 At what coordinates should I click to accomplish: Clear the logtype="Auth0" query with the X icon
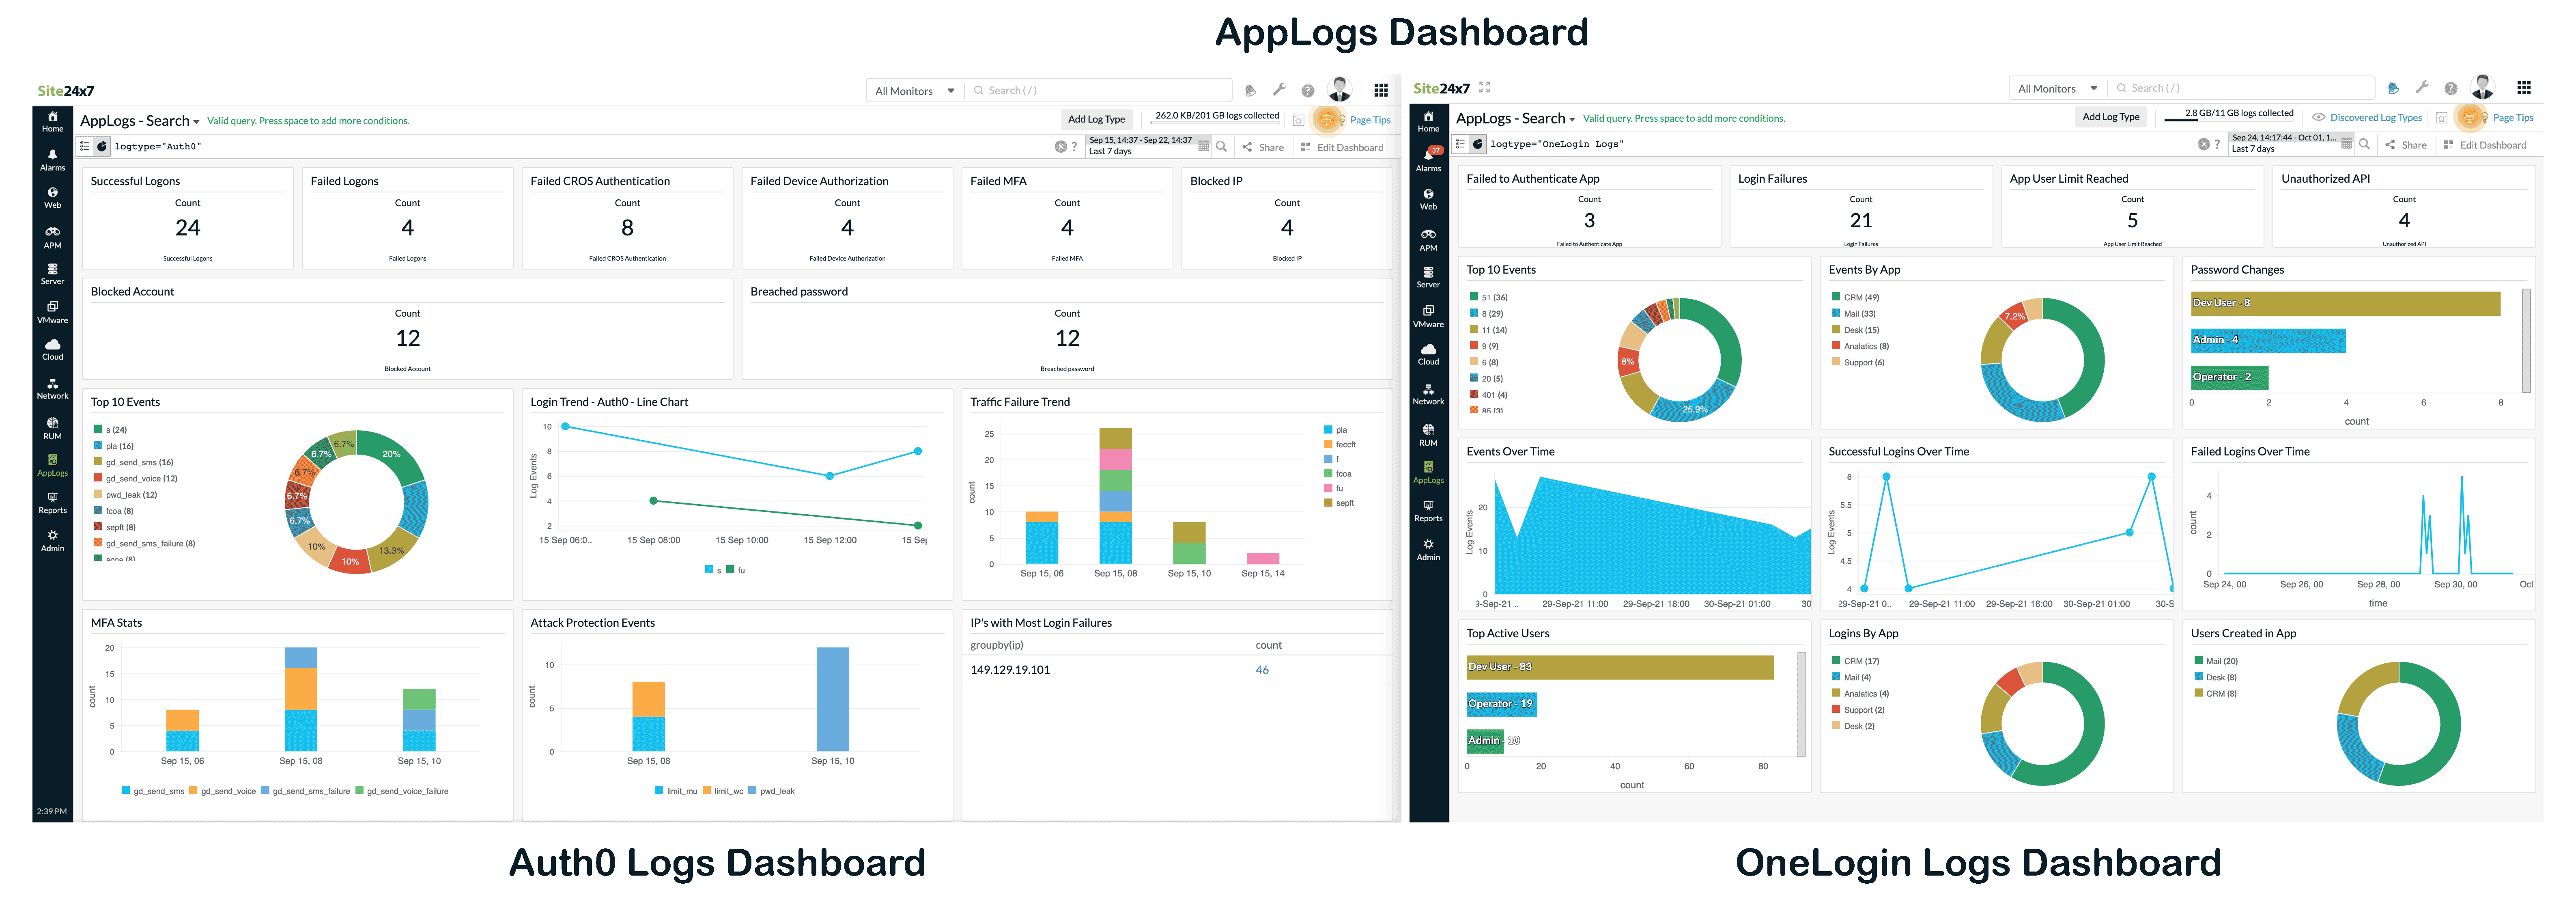click(x=1060, y=147)
